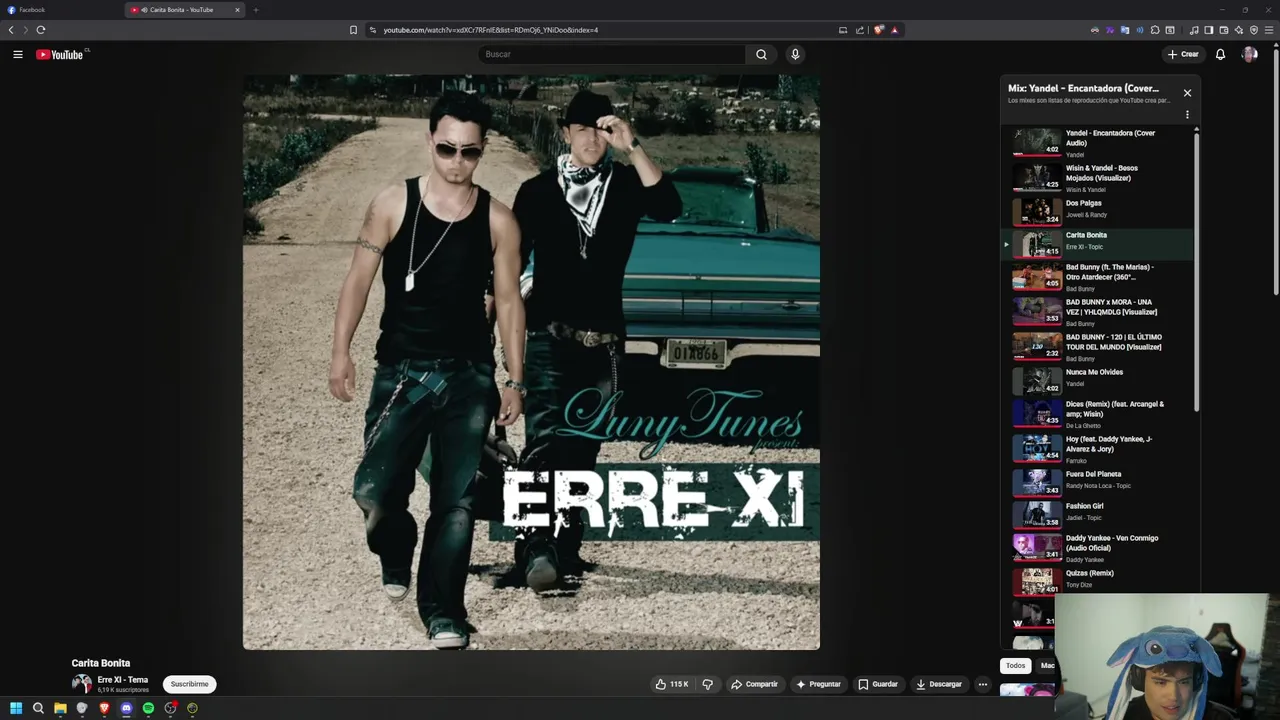Start voice search with the microphone icon
Image resolution: width=1280 pixels, height=720 pixels.
pyautogui.click(x=795, y=54)
